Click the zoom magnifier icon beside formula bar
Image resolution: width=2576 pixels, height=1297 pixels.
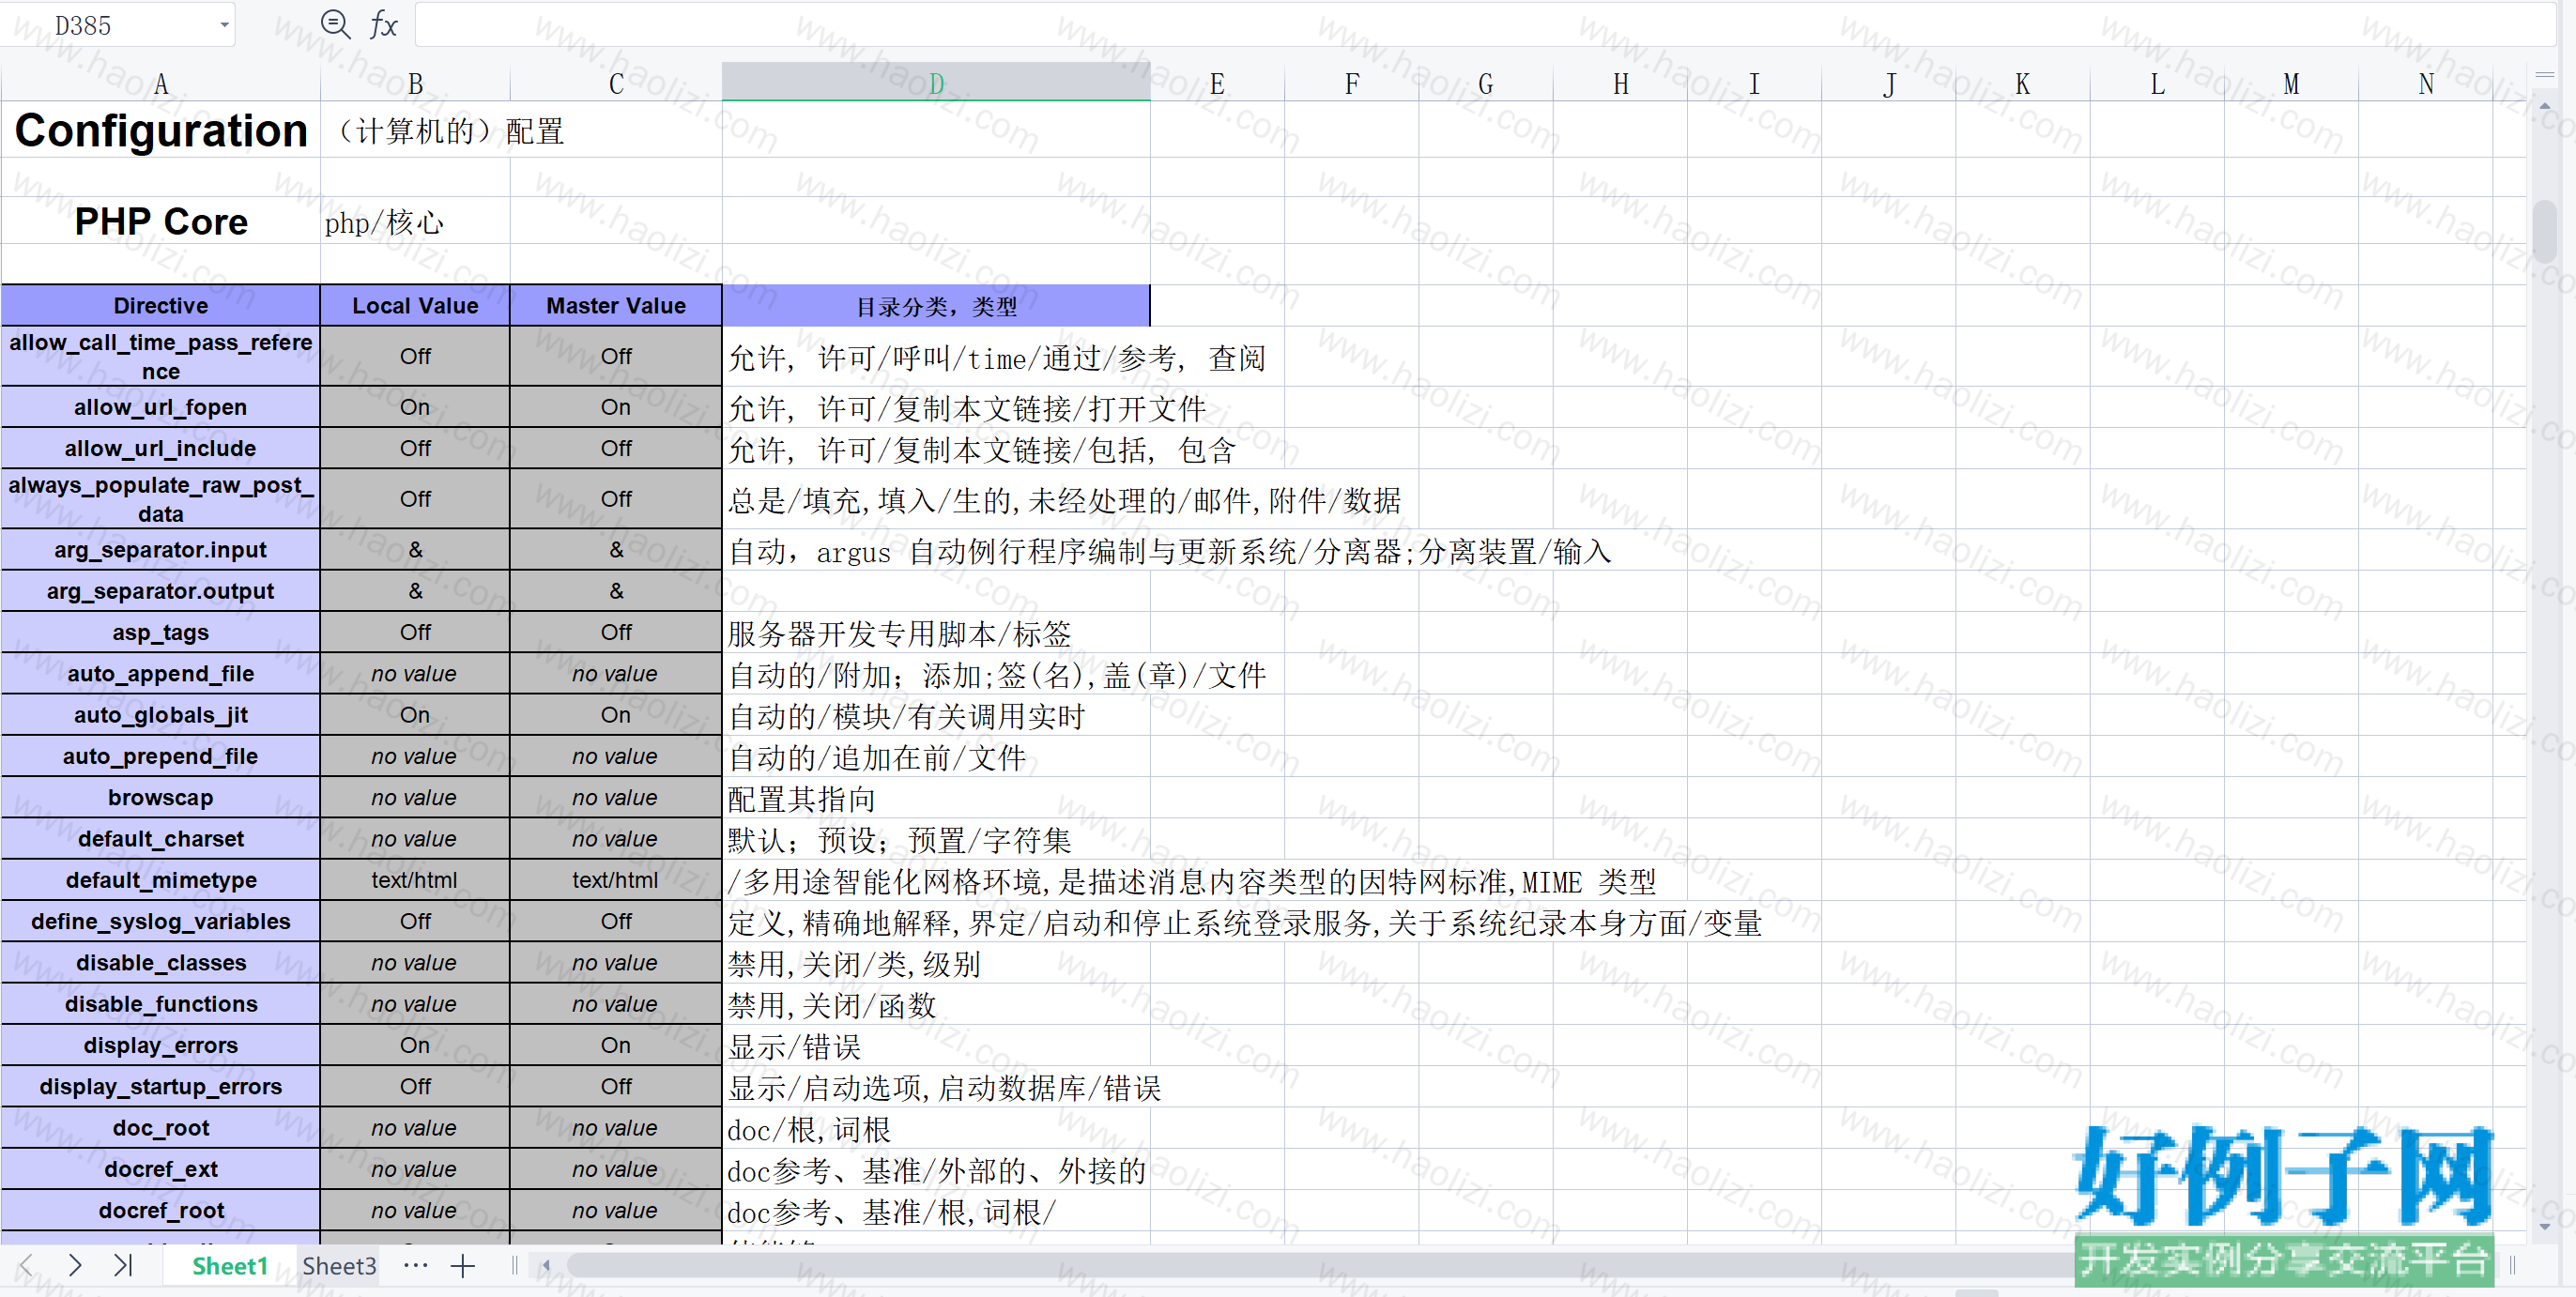(x=335, y=25)
